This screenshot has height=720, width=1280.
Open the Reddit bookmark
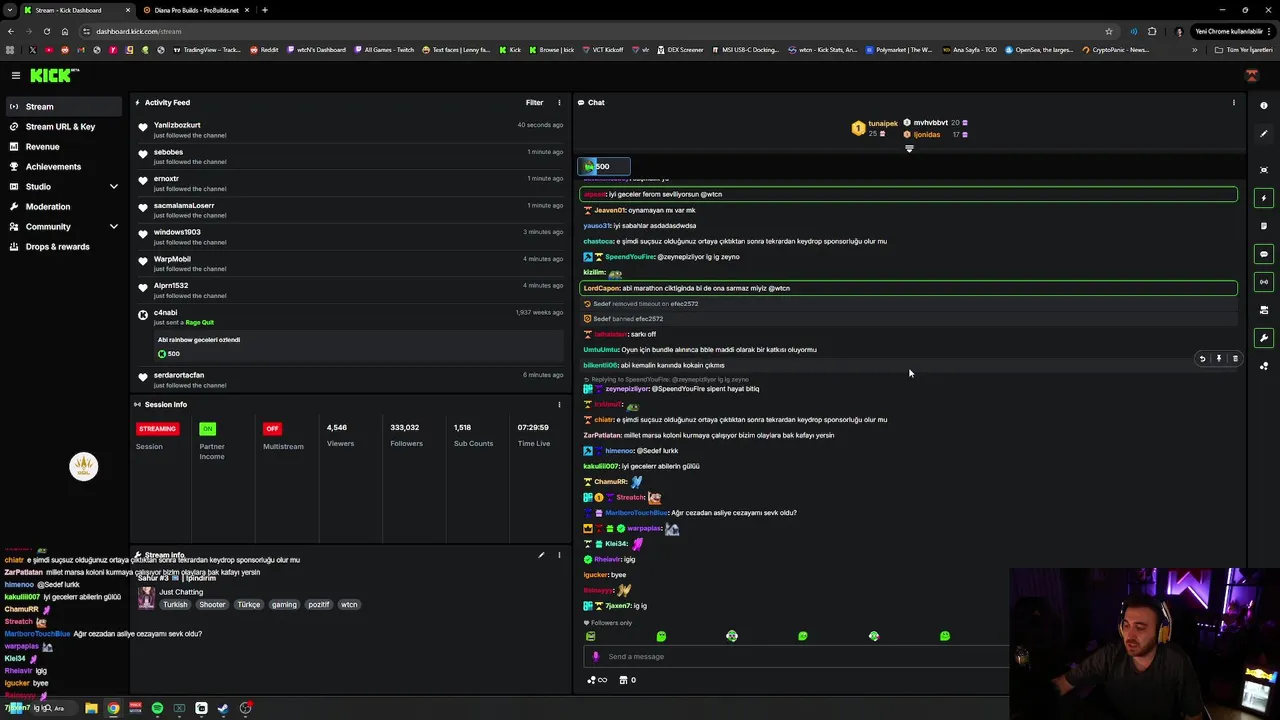point(264,49)
